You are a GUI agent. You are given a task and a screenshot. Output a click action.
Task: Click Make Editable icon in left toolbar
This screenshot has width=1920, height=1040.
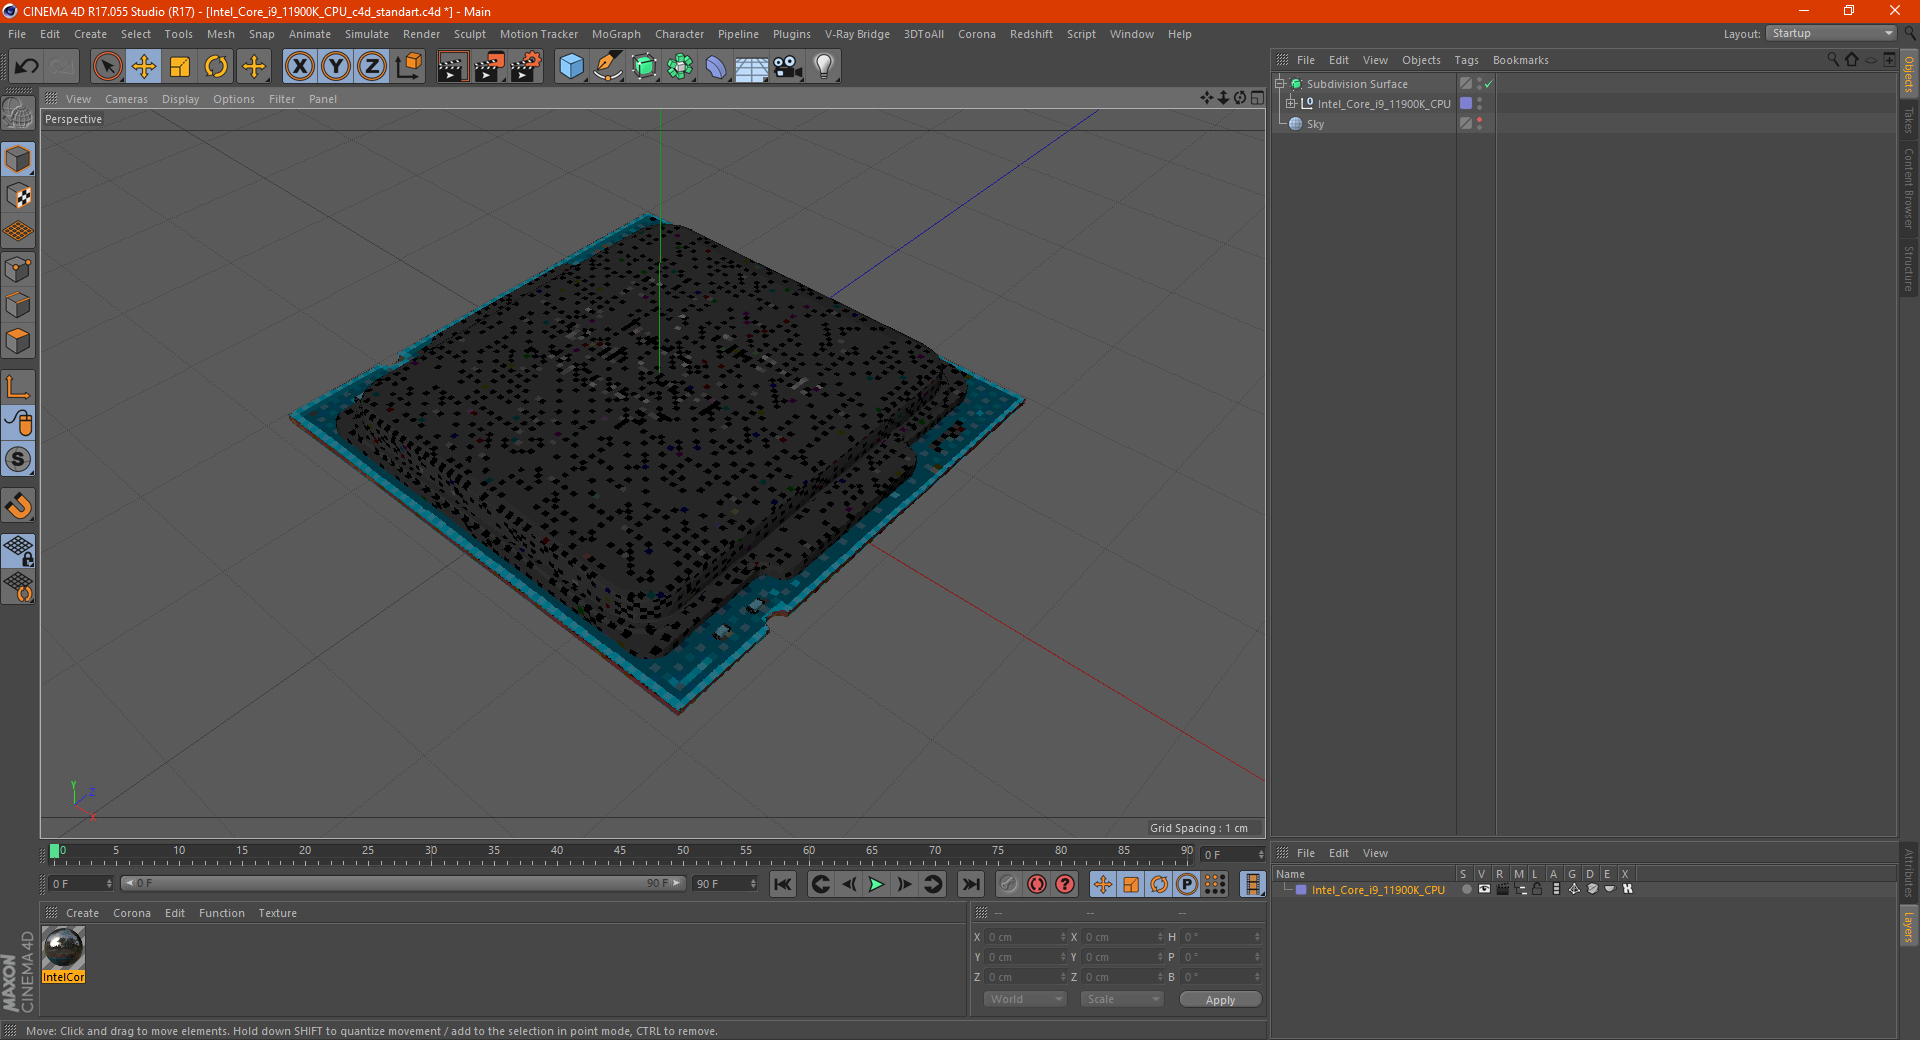tap(18, 114)
